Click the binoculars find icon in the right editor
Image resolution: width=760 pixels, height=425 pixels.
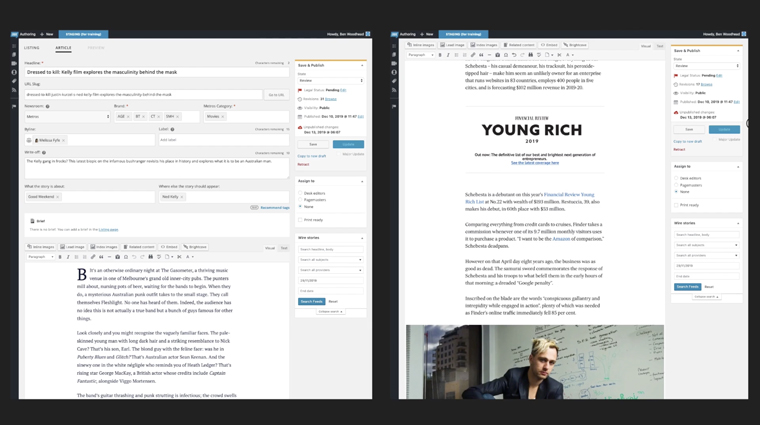click(x=531, y=55)
